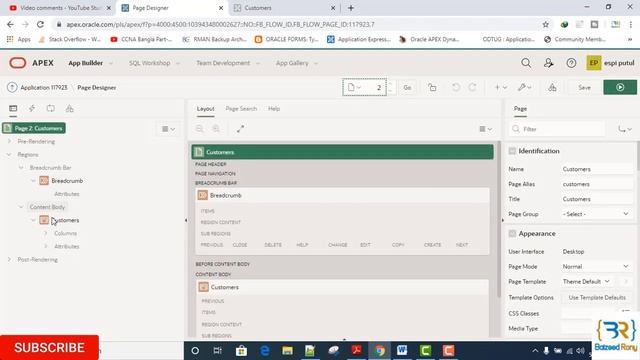Collapse the Regions node

(9, 154)
